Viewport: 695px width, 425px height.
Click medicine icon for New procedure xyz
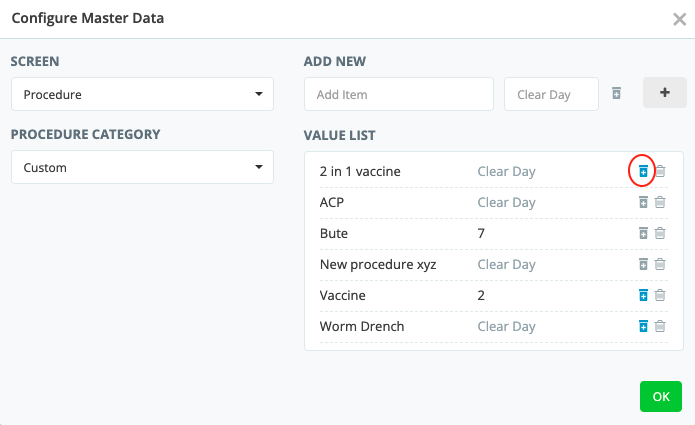point(643,265)
